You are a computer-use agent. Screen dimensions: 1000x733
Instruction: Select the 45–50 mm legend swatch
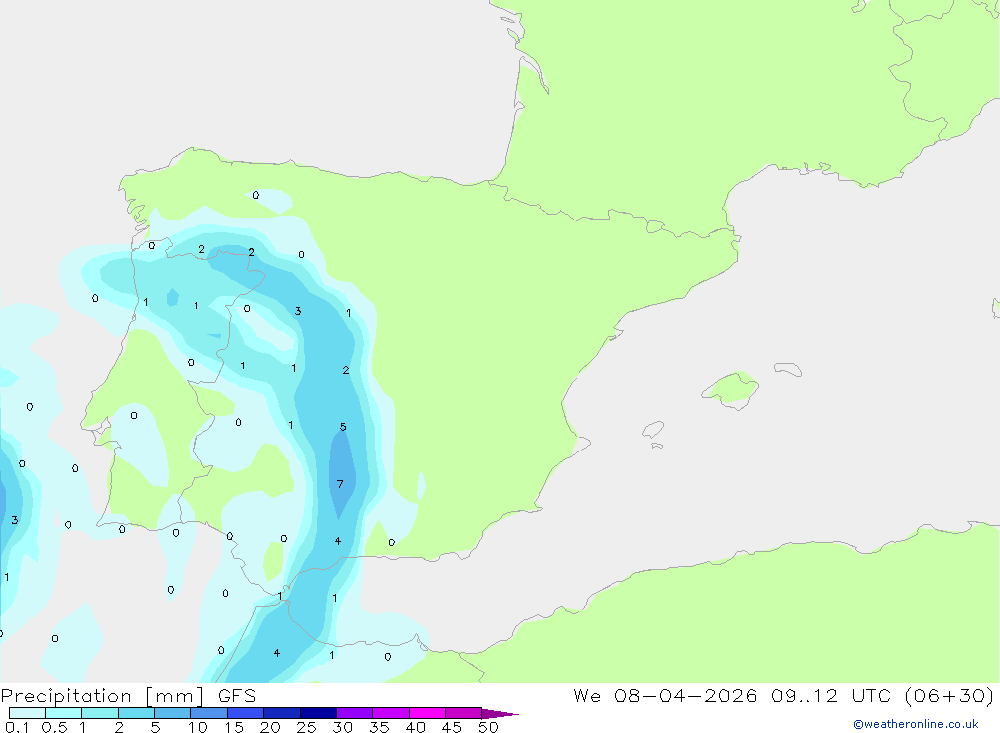point(463,713)
